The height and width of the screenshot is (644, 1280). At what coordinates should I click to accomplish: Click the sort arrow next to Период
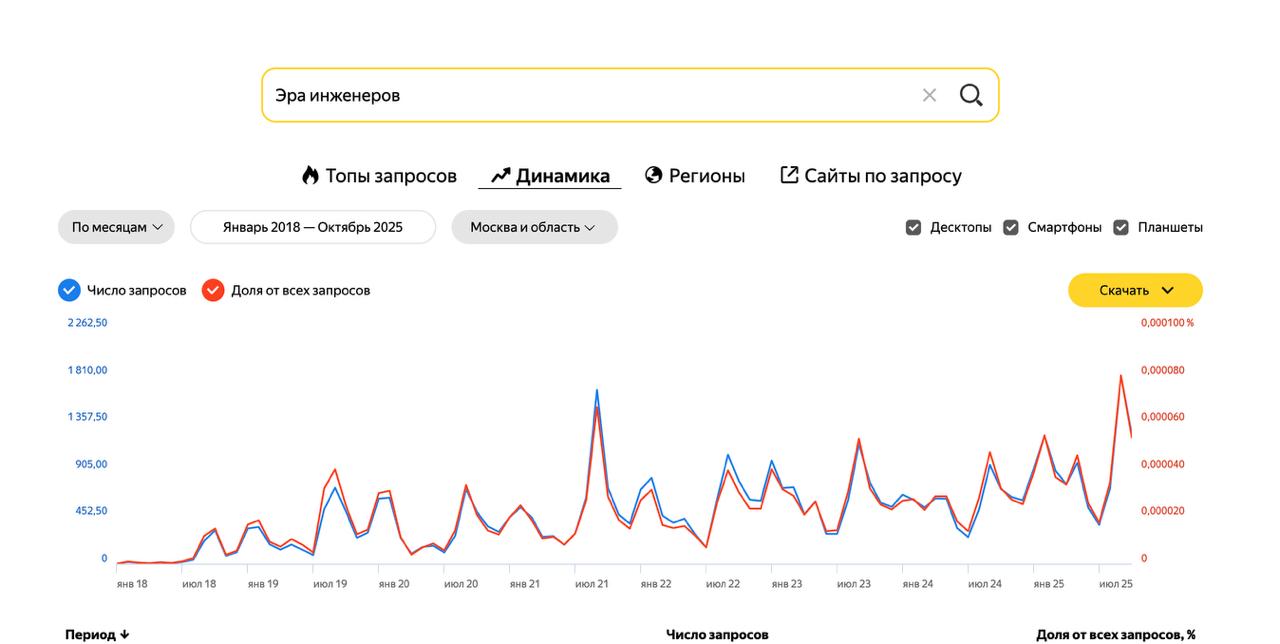125,634
